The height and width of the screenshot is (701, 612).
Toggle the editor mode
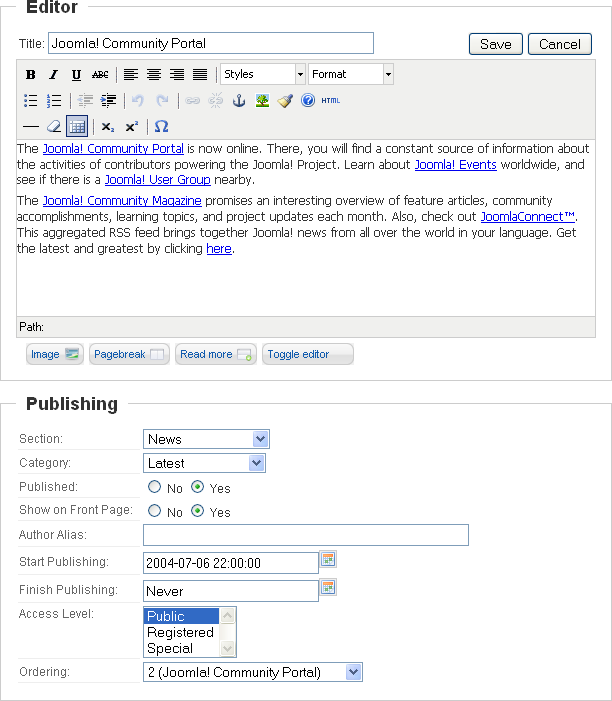308,354
